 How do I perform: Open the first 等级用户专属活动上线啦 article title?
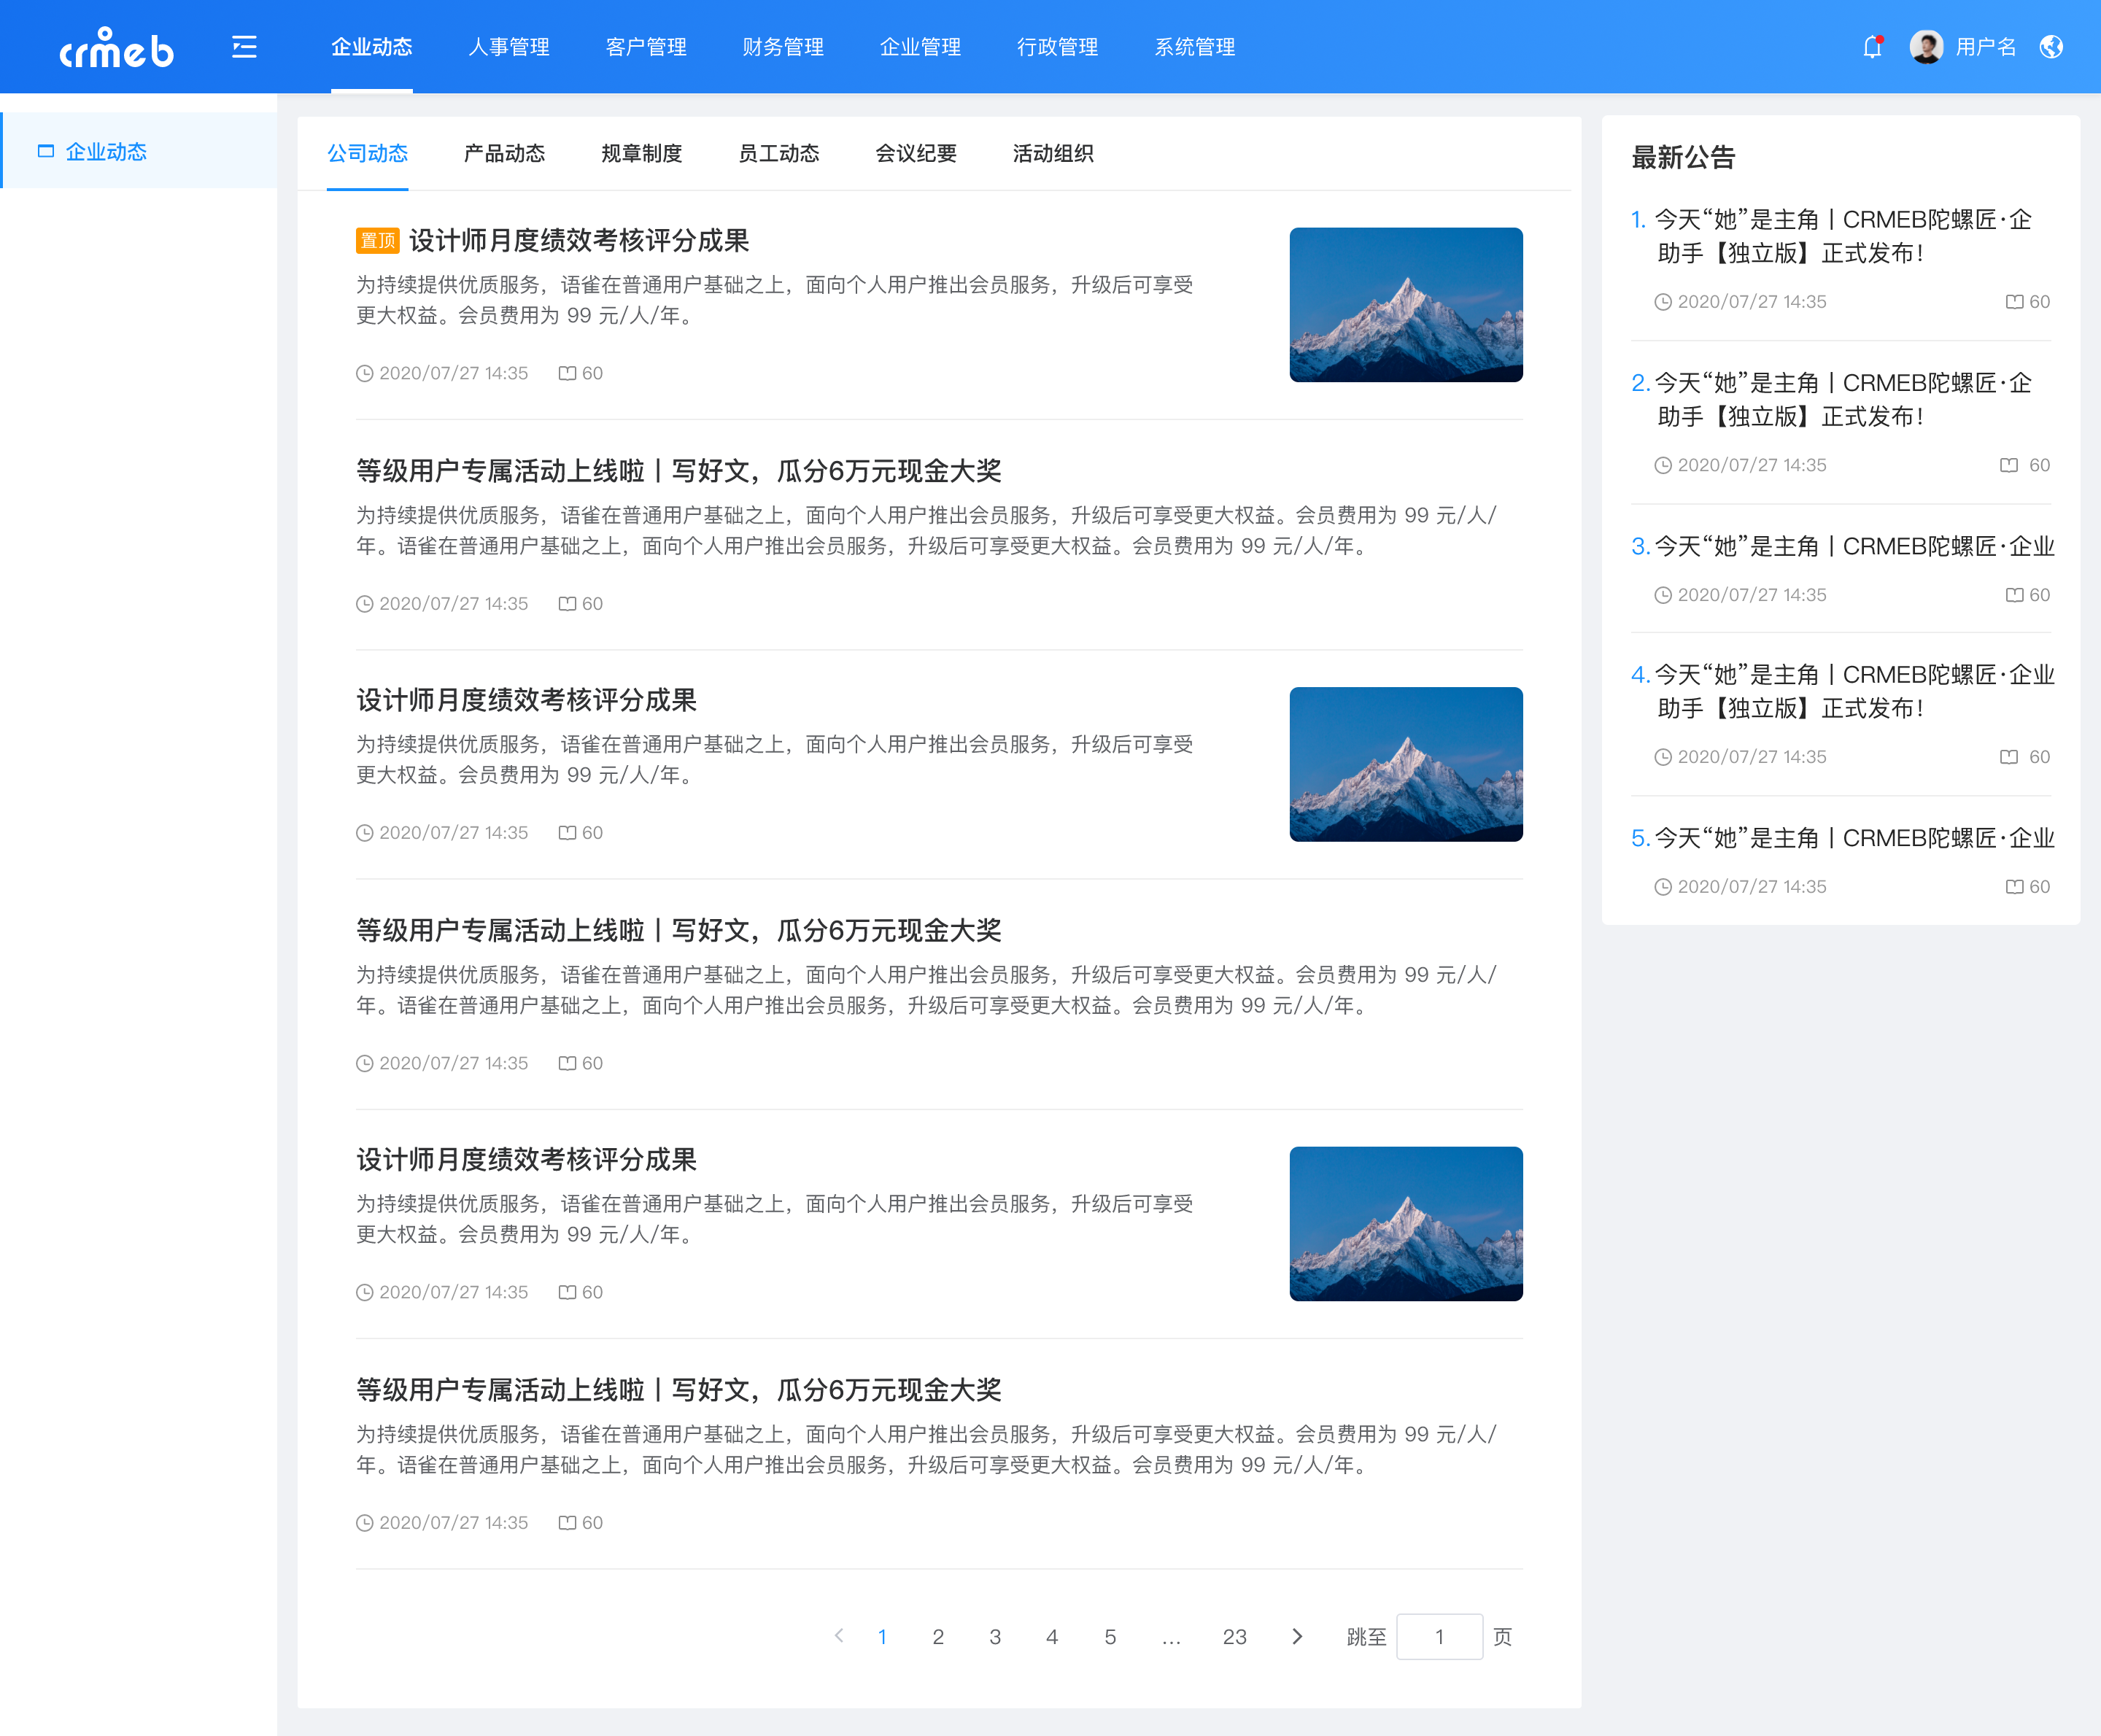pyautogui.click(x=678, y=471)
